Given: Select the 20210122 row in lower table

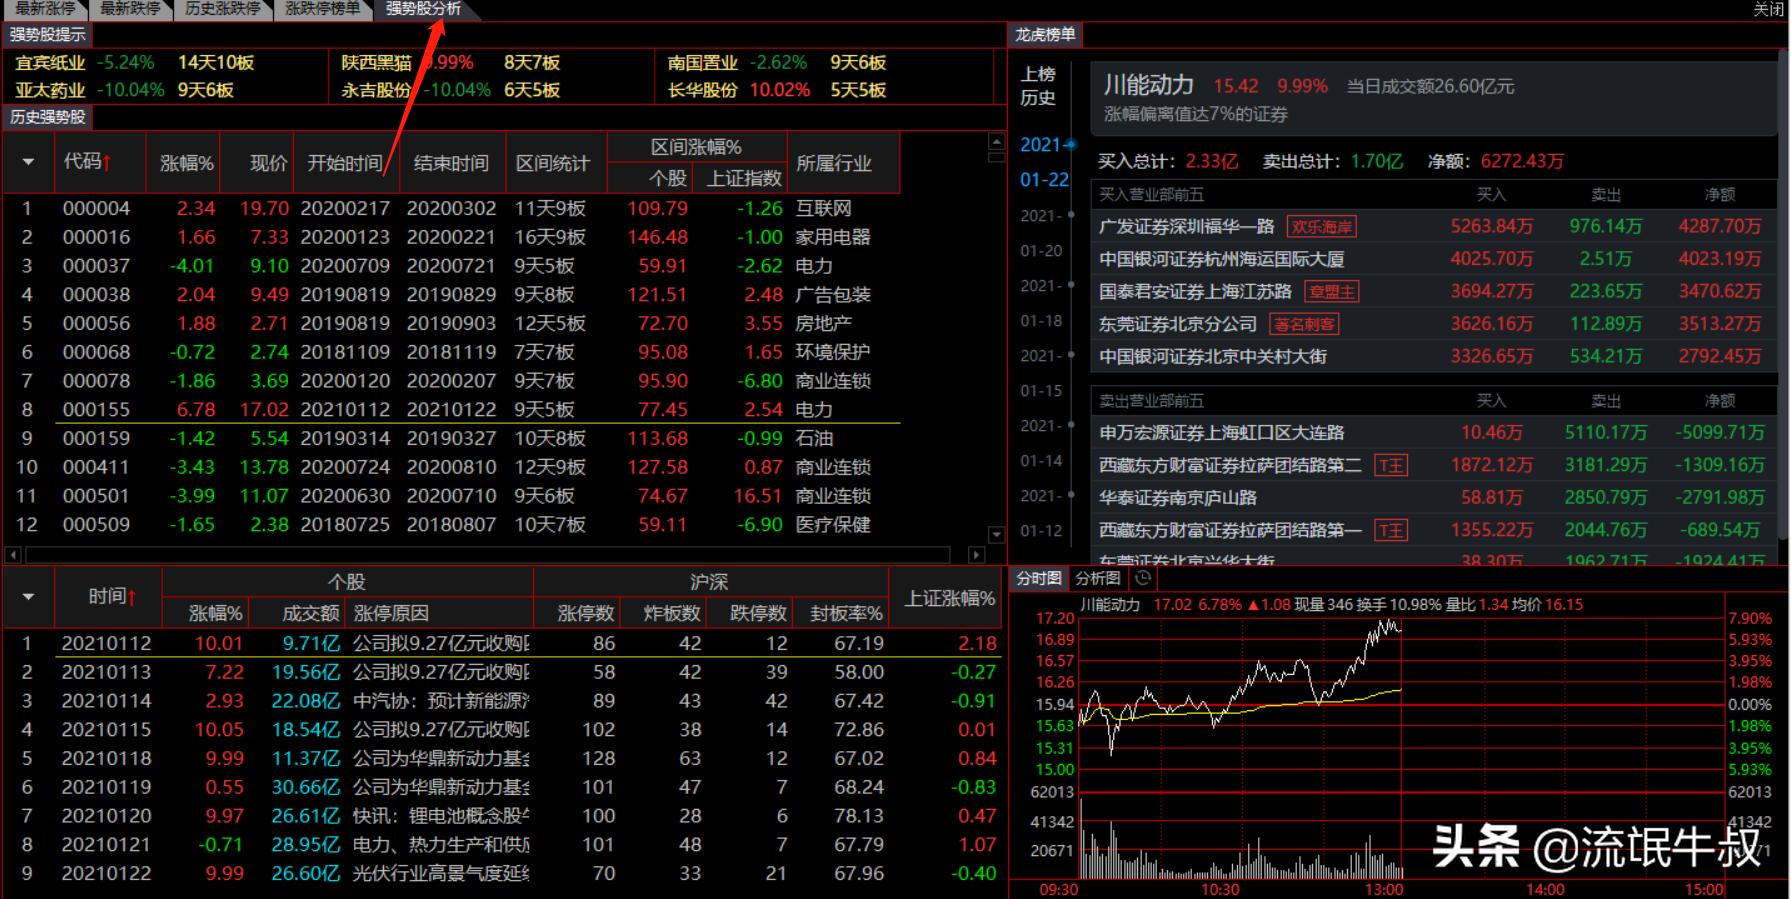Looking at the screenshot, I should [502, 873].
